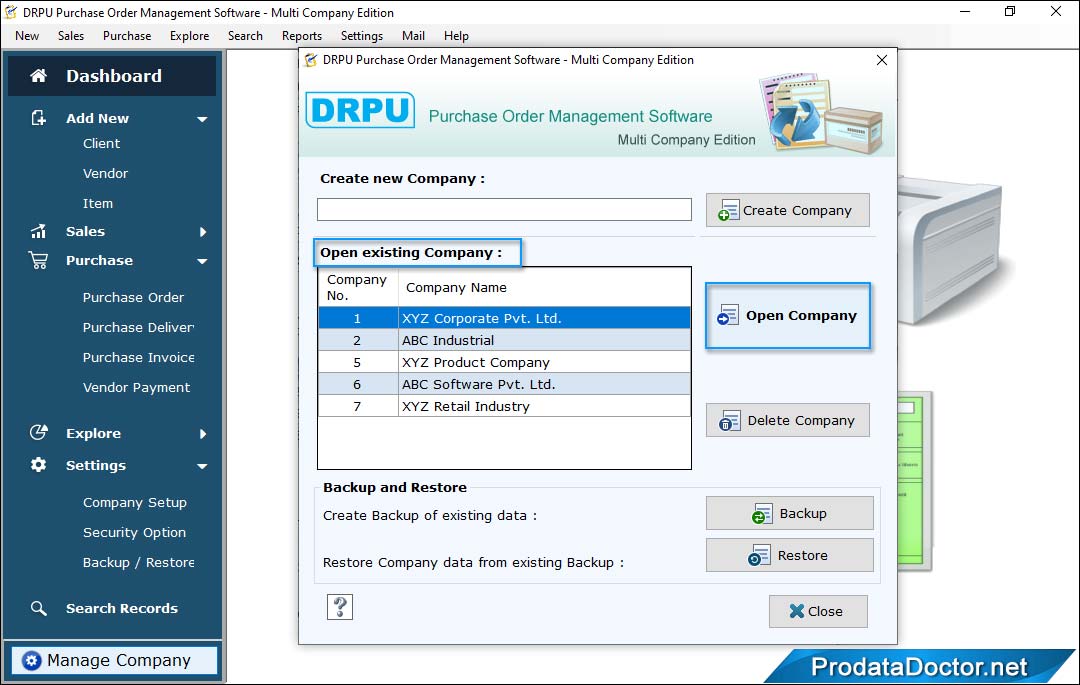Click the Restore button
The image size is (1080, 685).
click(x=789, y=555)
